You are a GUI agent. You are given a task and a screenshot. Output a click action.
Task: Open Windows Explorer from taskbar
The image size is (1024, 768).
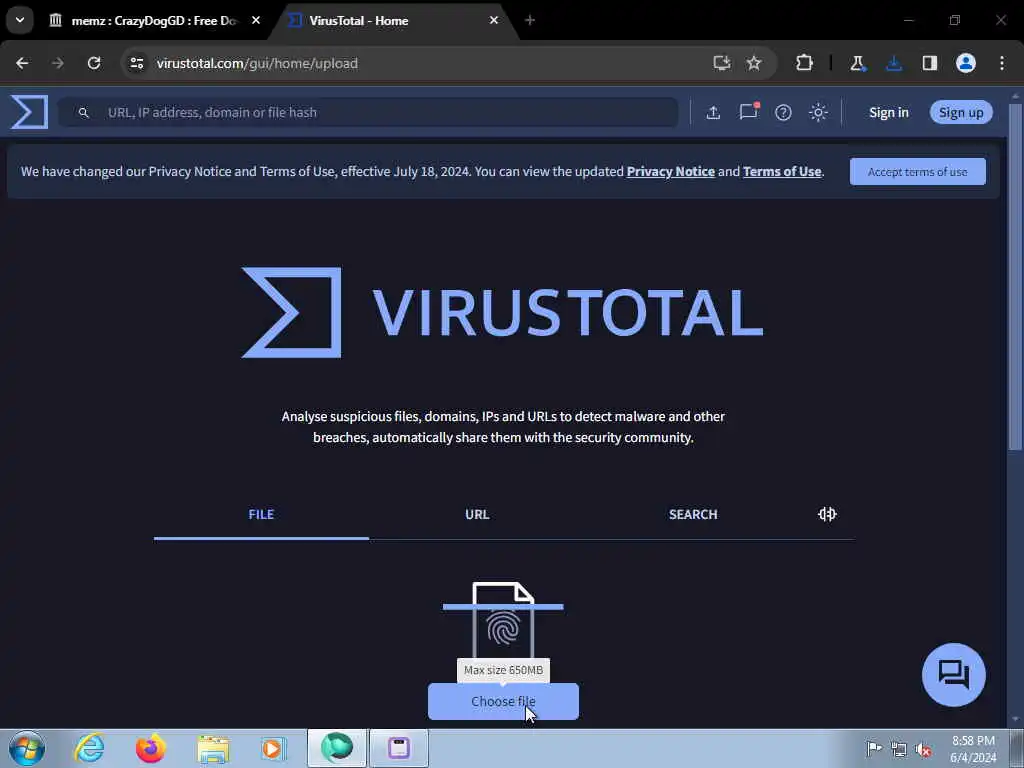pyautogui.click(x=213, y=748)
